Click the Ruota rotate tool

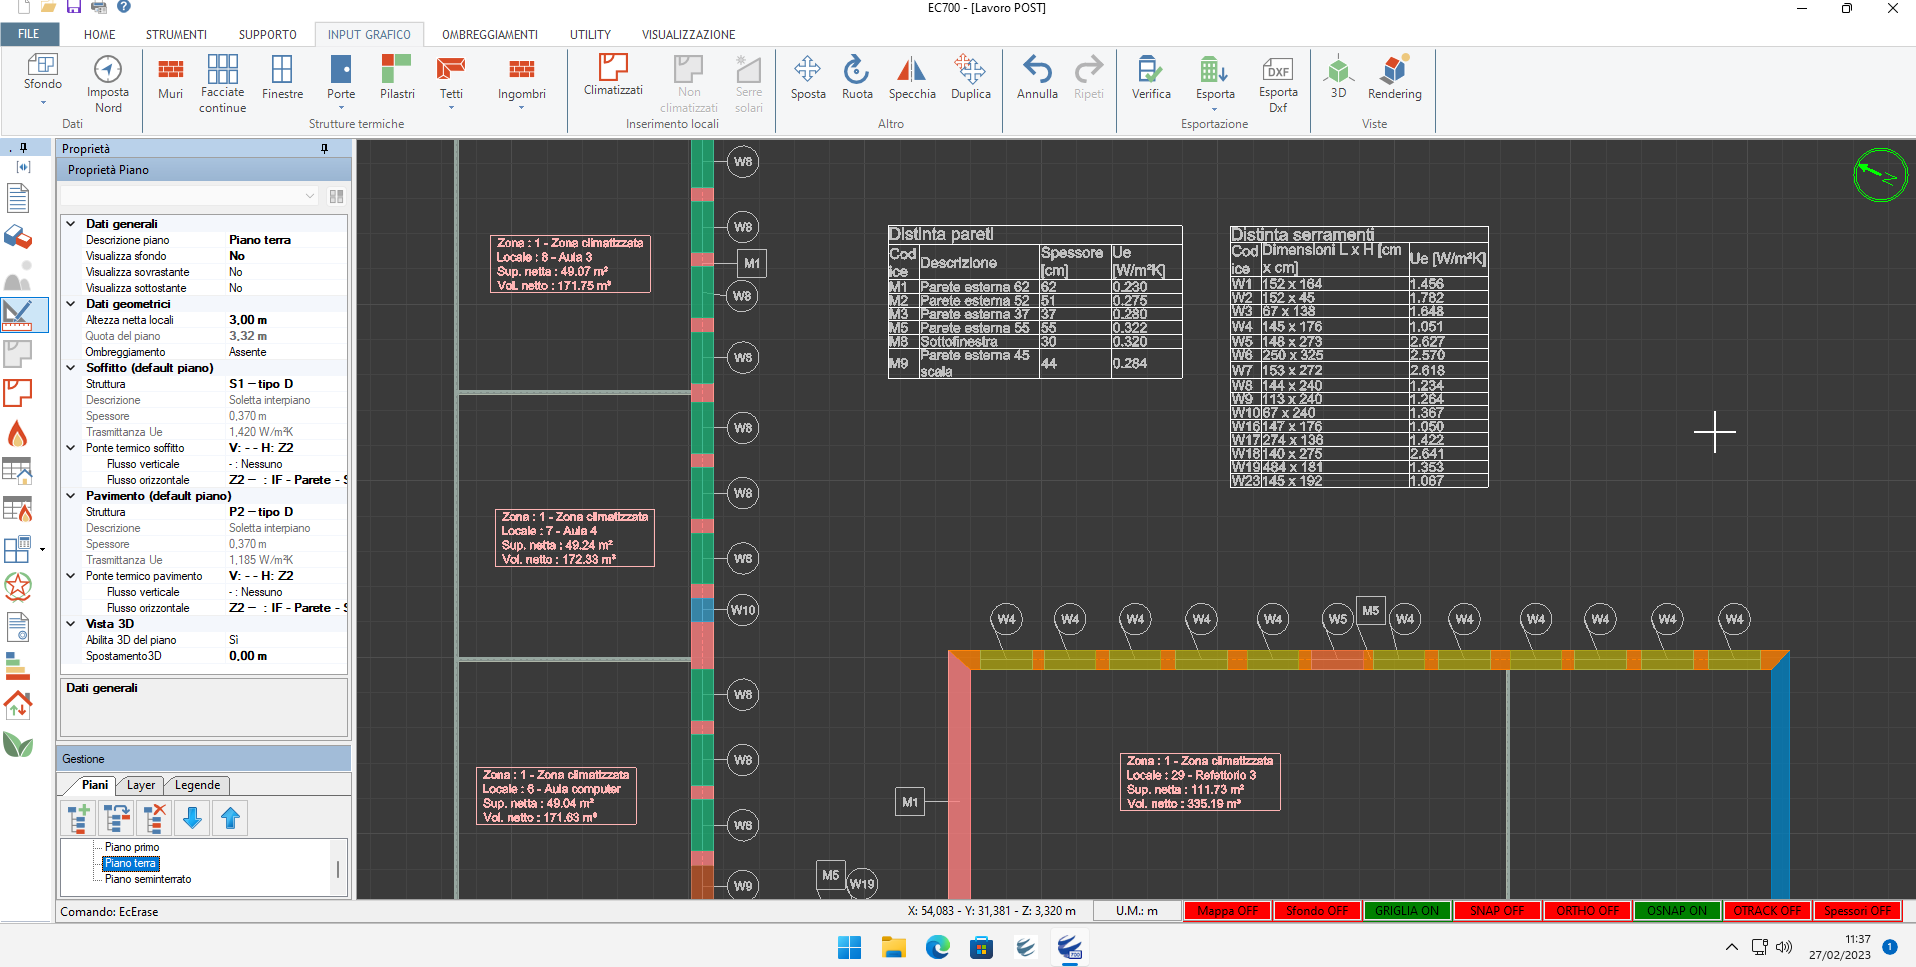pos(857,78)
